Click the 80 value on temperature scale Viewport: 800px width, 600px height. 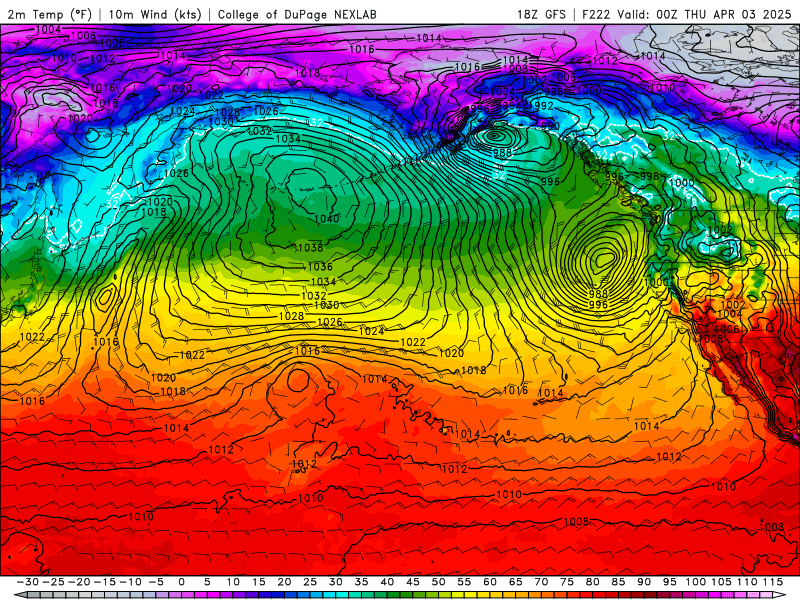[592, 582]
